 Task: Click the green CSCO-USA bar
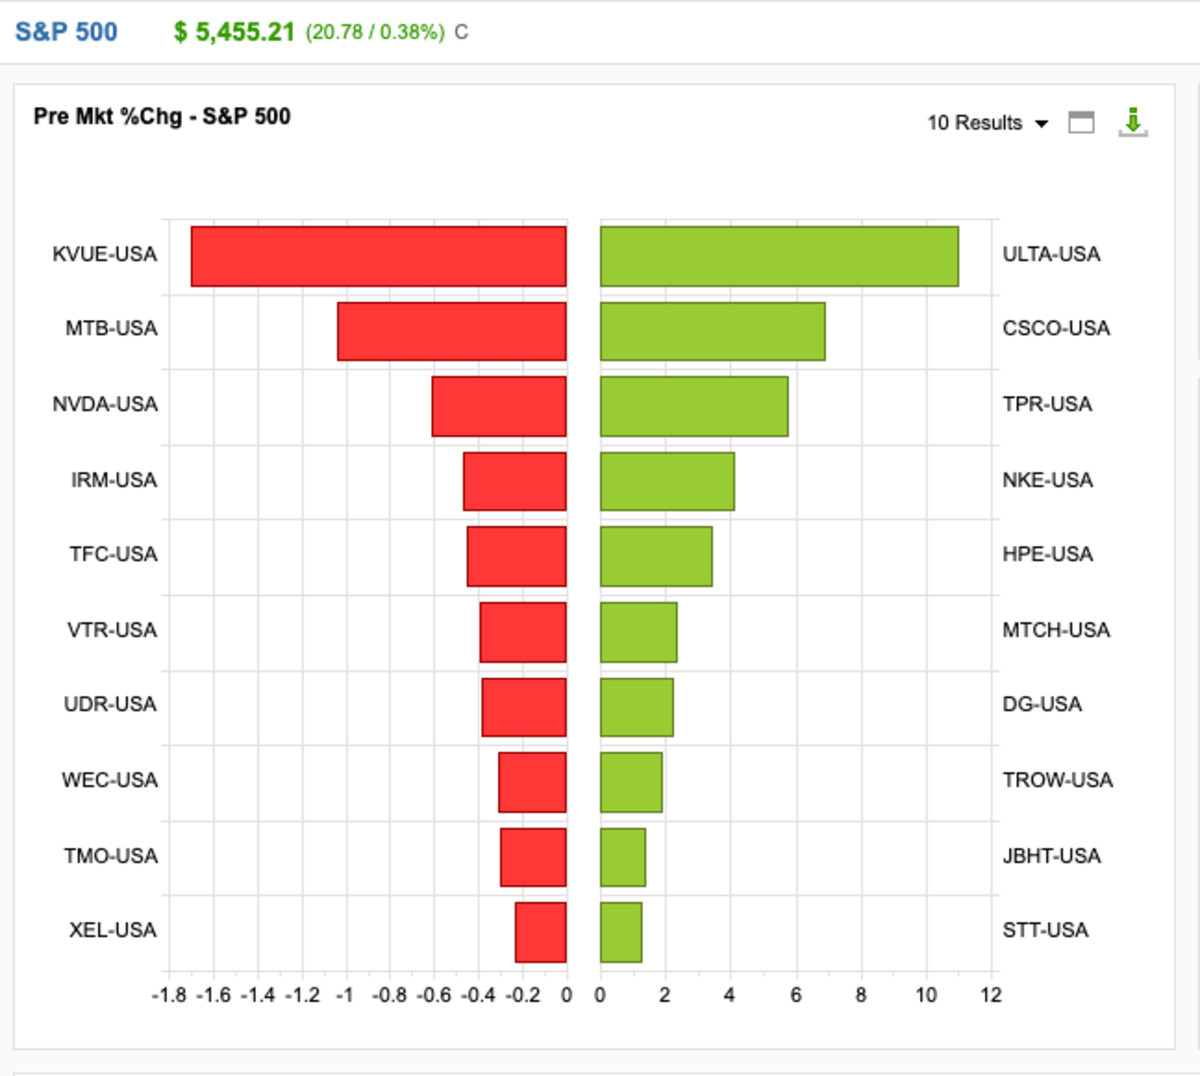click(712, 331)
